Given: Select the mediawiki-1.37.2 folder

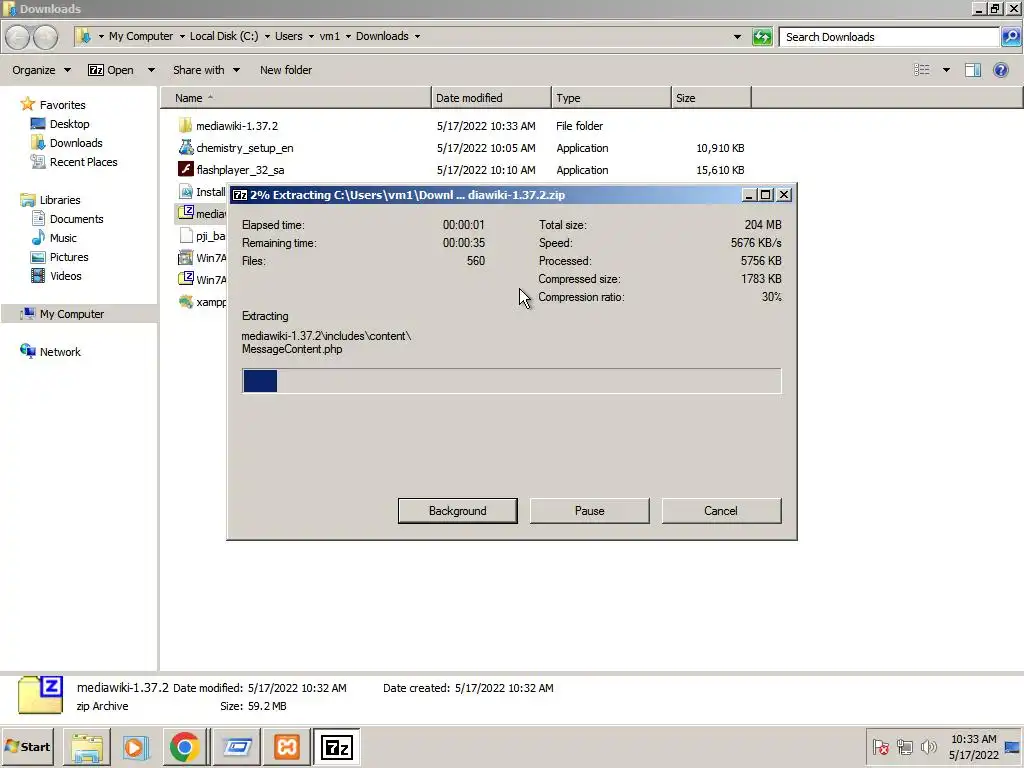Looking at the screenshot, I should point(236,126).
